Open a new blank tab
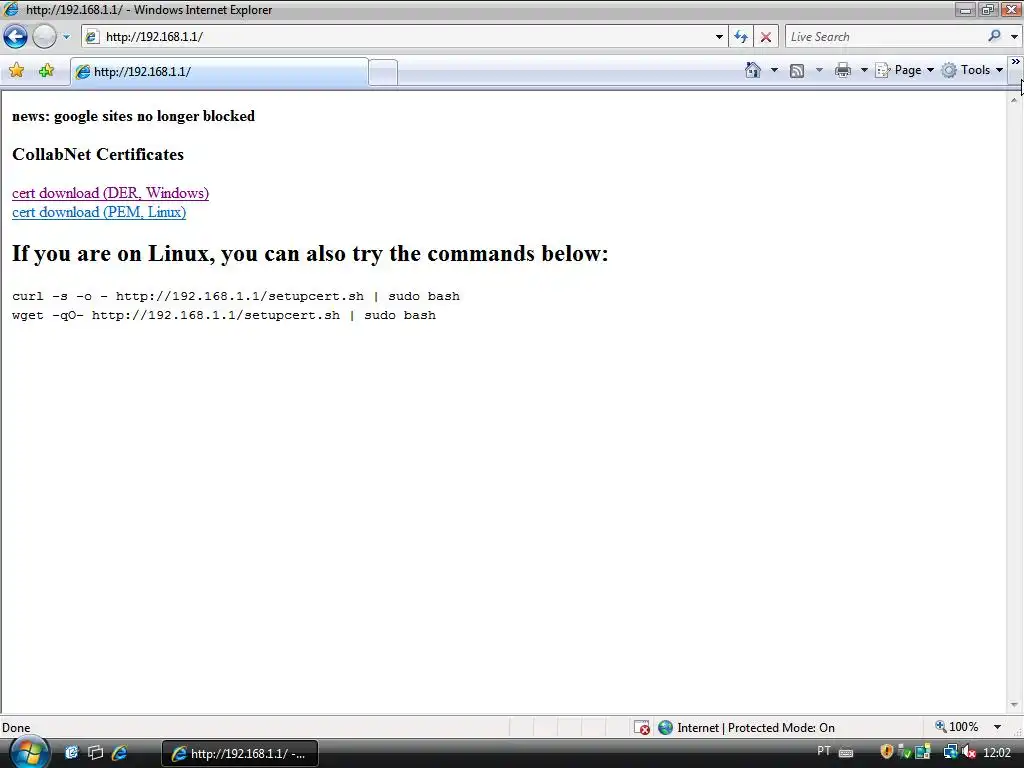This screenshot has width=1024, height=768. 383,72
